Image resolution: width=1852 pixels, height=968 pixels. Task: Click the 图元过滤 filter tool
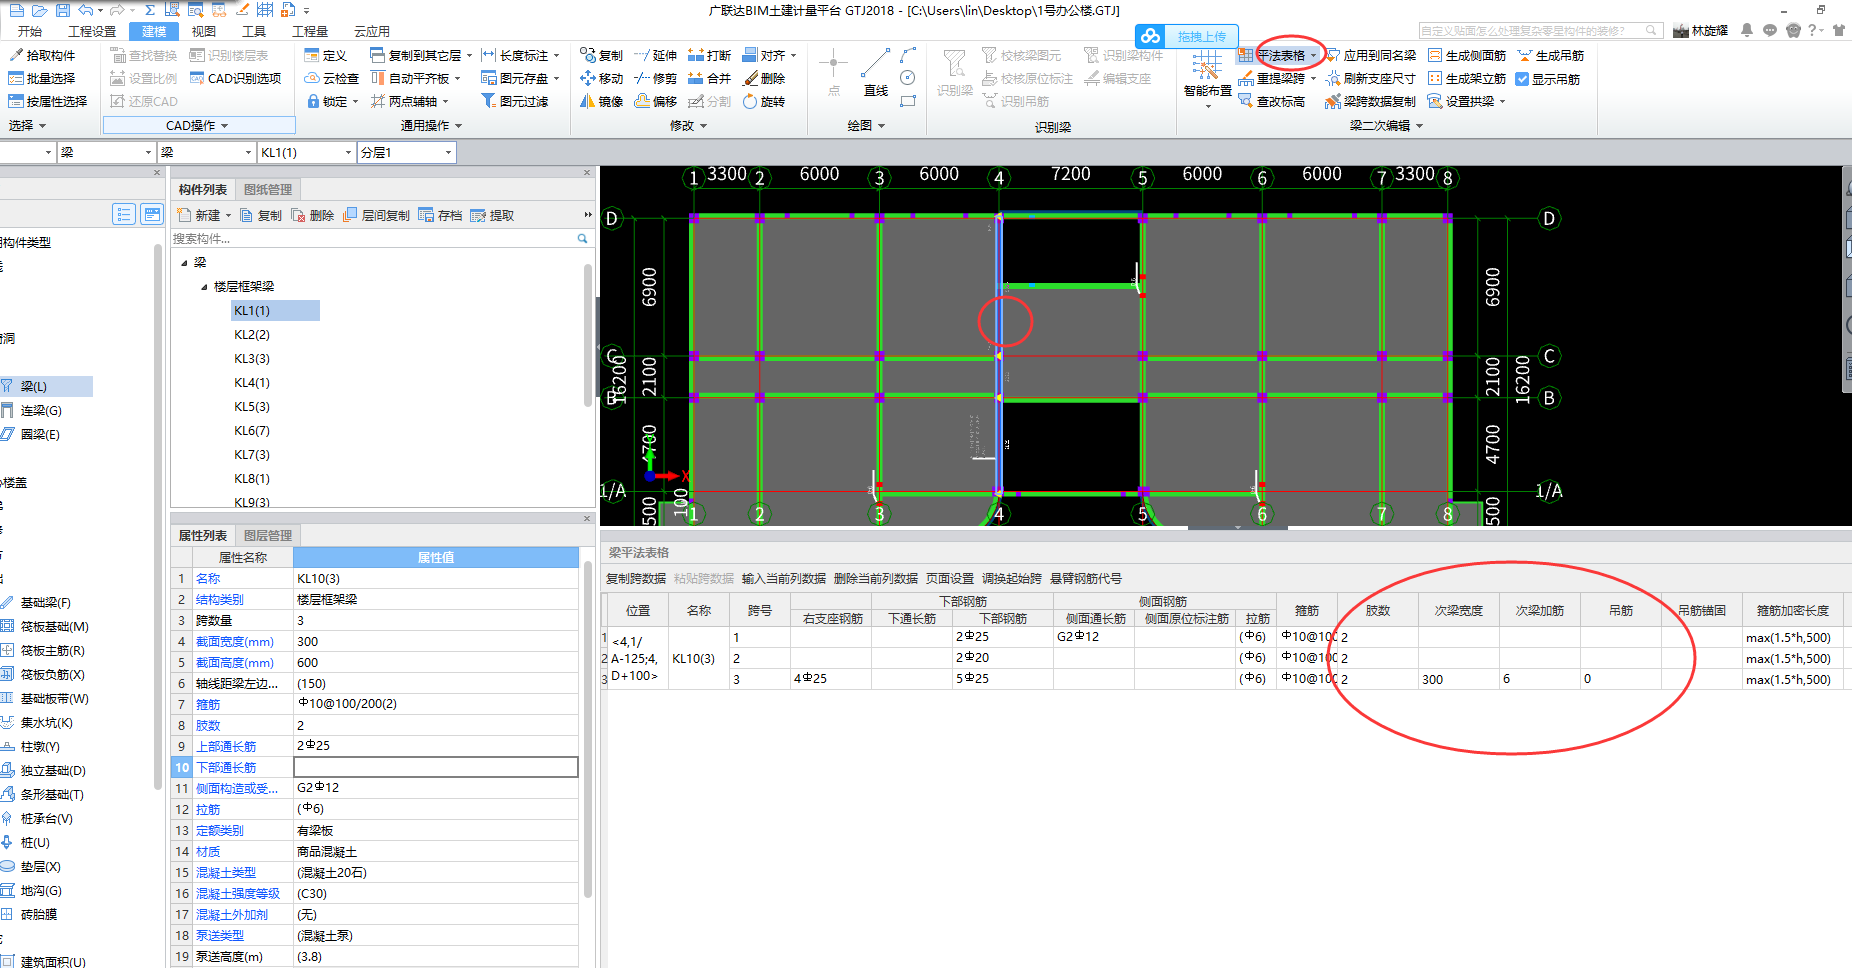[515, 101]
